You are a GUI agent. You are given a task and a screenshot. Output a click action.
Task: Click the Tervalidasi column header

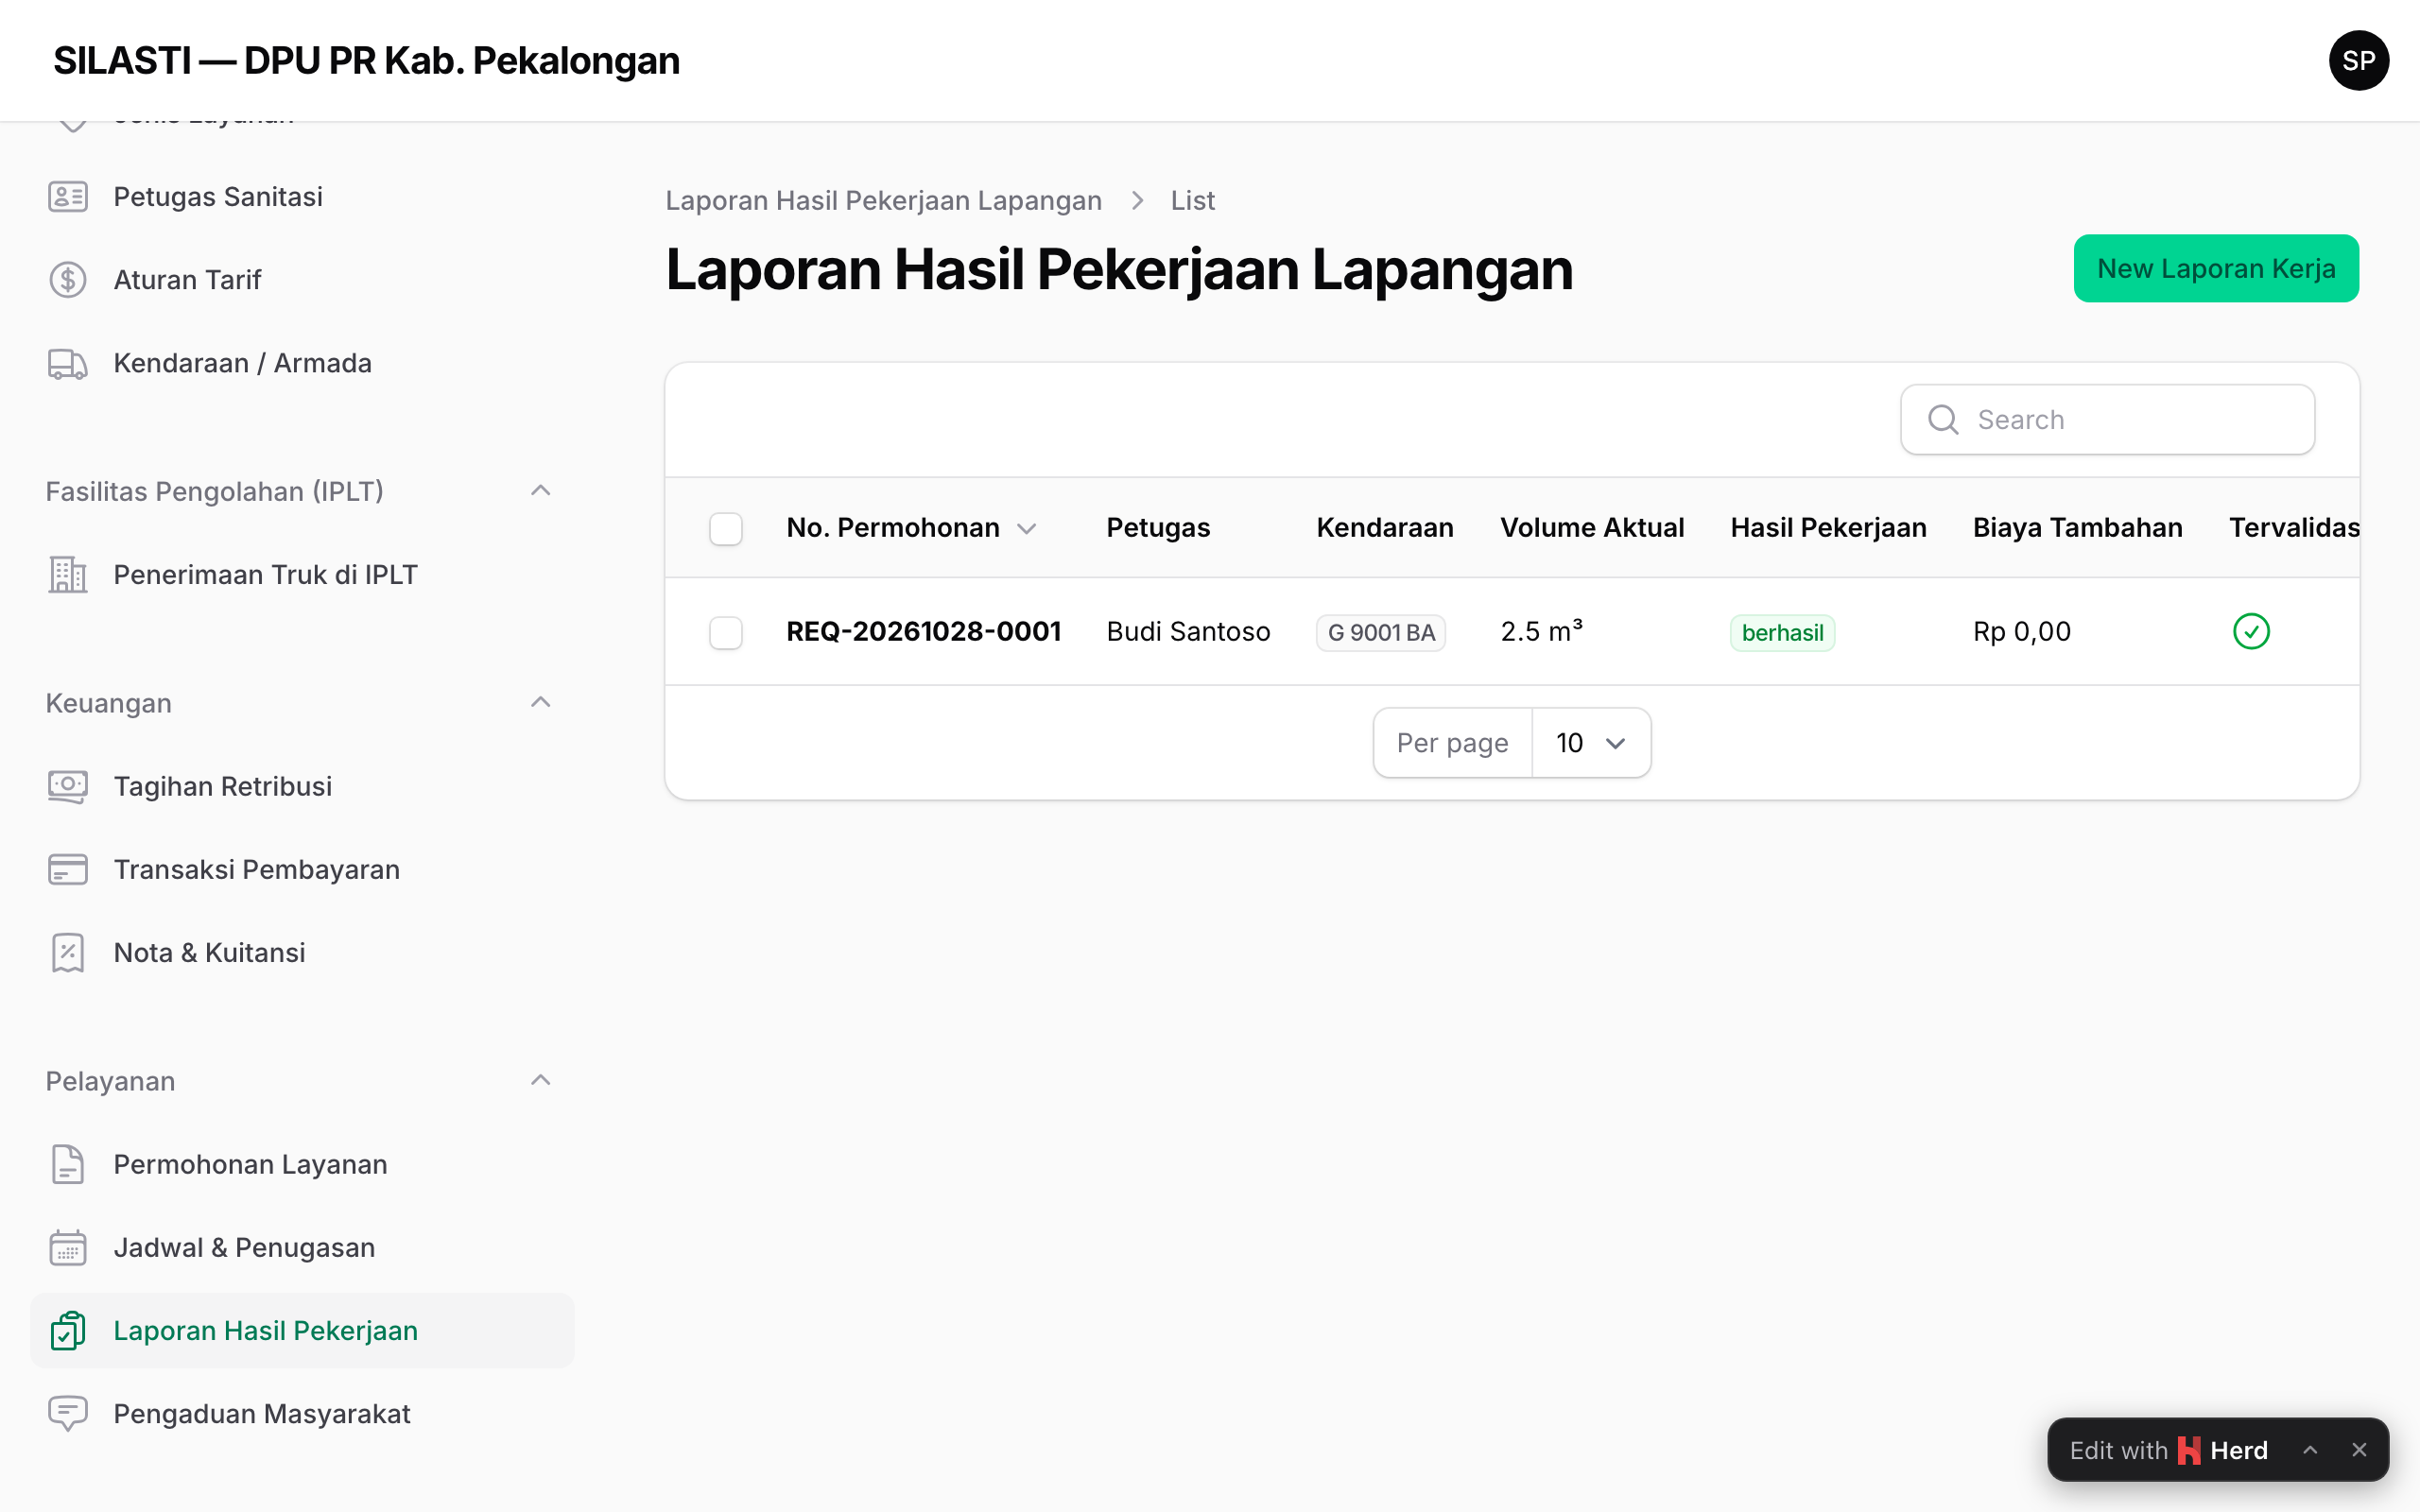coord(2294,528)
